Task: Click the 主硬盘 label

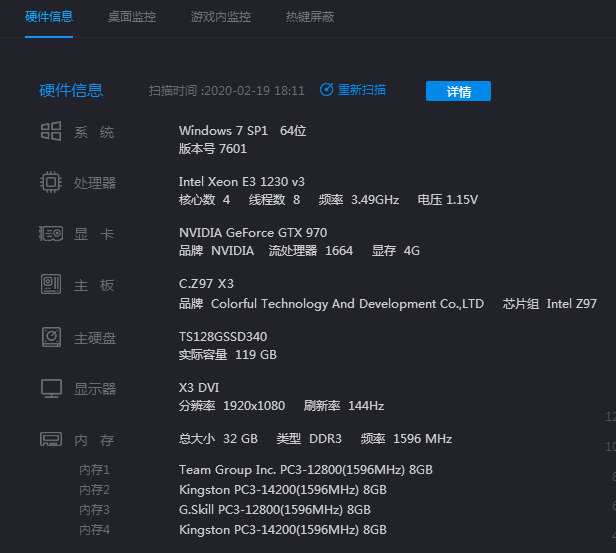Action: click(95, 338)
